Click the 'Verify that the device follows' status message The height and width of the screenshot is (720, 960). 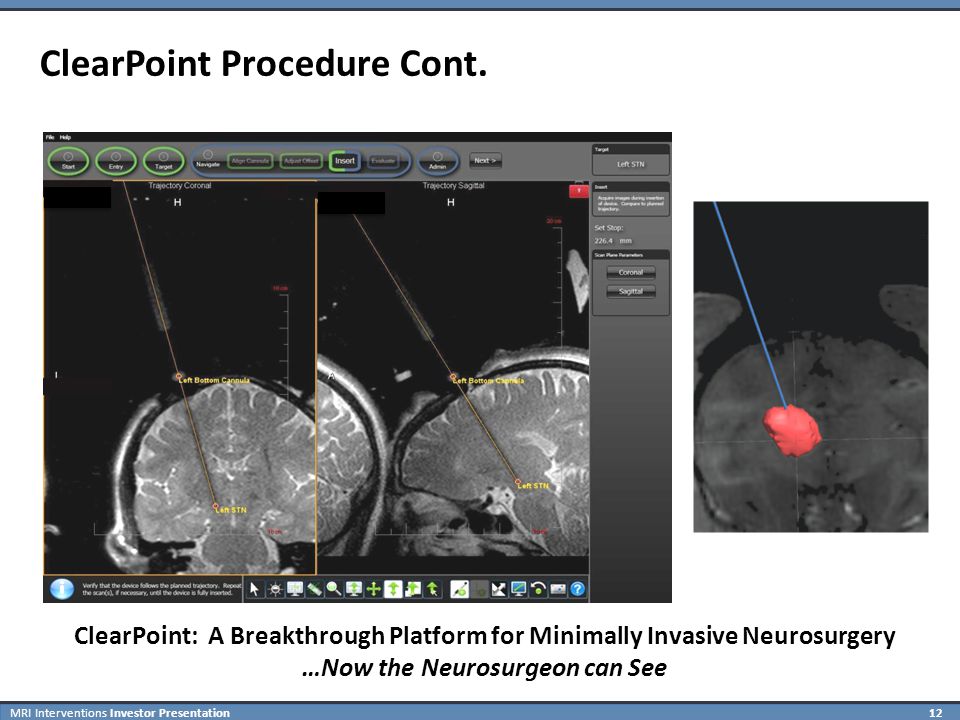(162, 589)
